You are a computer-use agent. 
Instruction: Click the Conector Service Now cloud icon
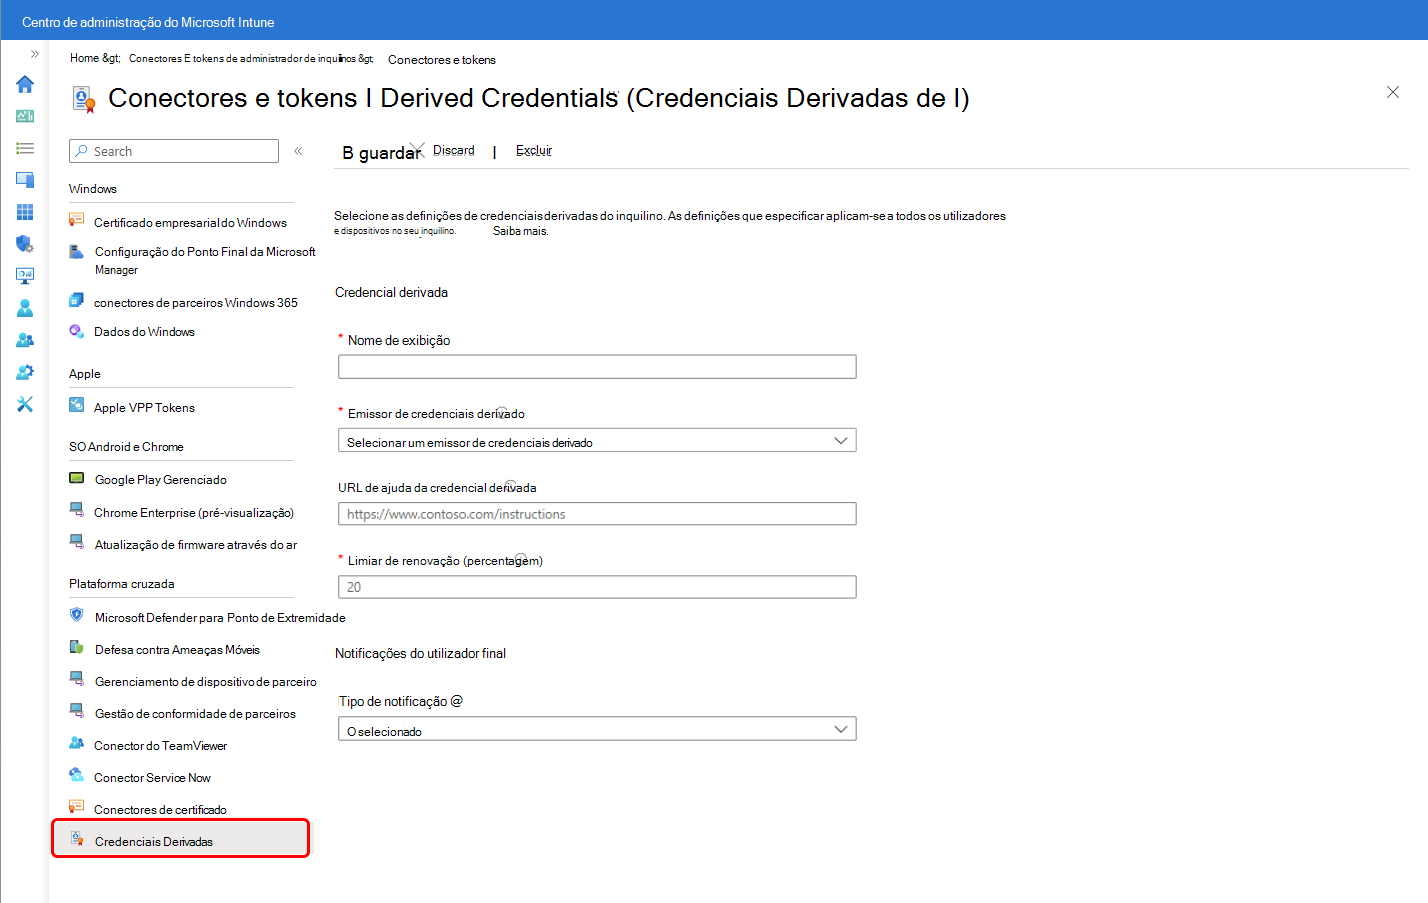click(77, 775)
